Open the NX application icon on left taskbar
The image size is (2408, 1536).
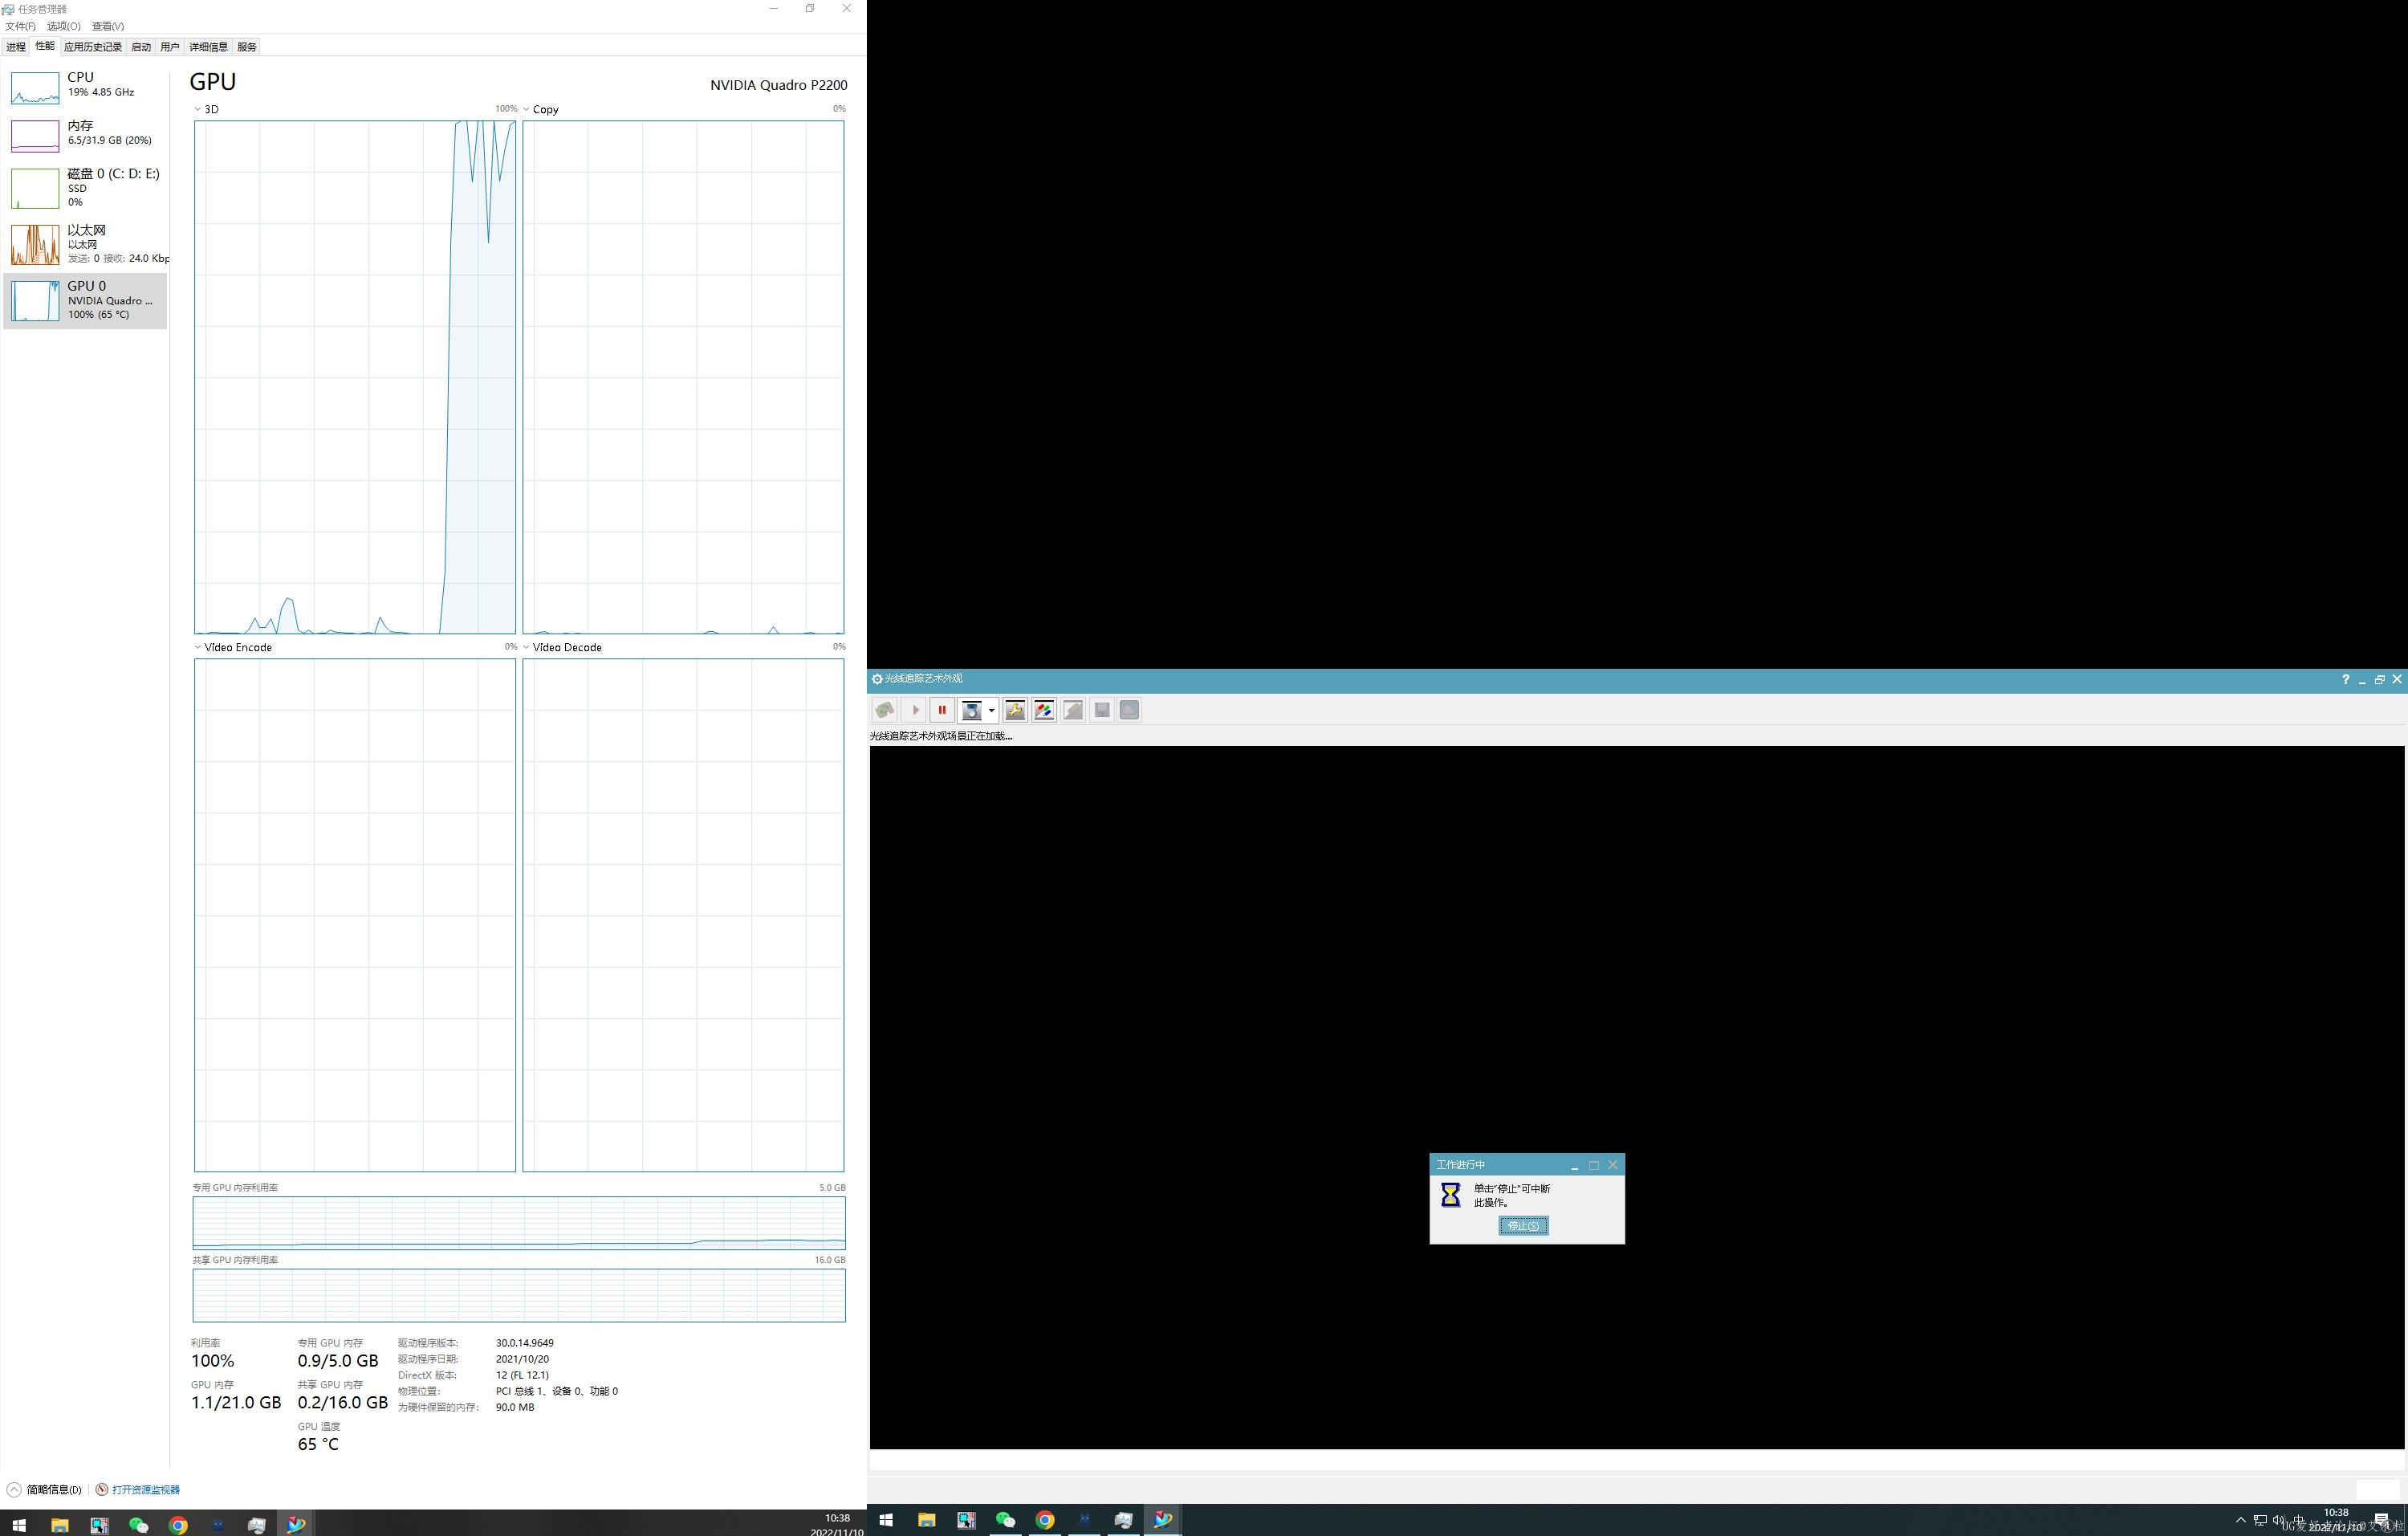coord(296,1525)
